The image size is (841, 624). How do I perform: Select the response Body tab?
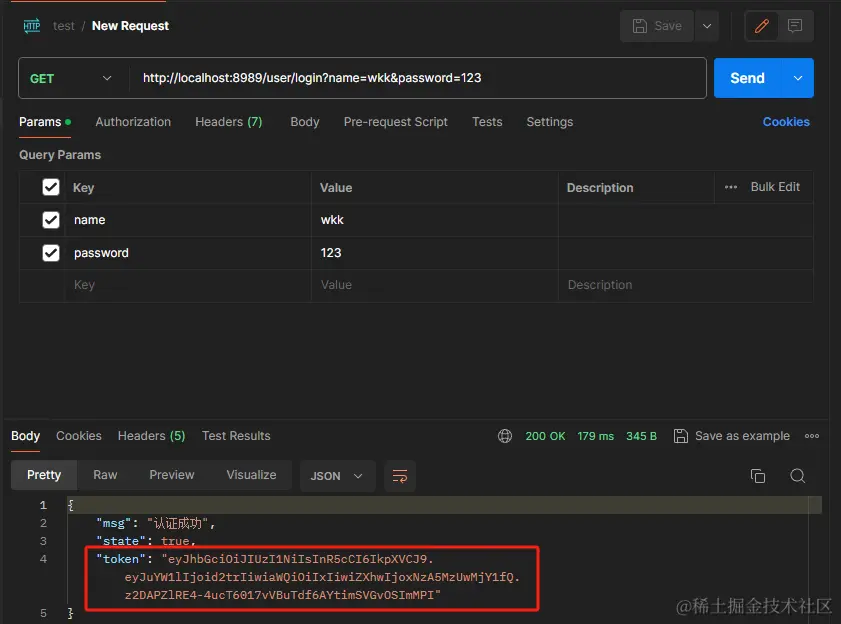pyautogui.click(x=25, y=436)
